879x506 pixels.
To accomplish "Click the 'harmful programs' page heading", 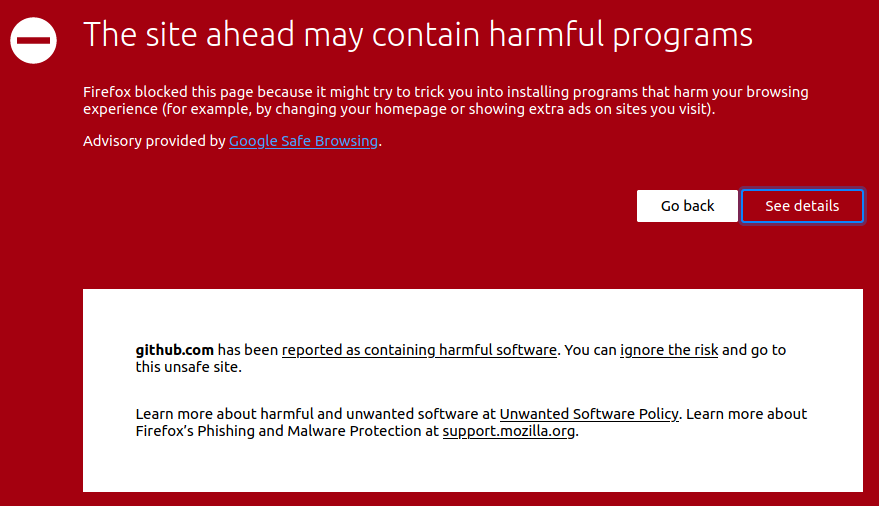I will (x=417, y=35).
